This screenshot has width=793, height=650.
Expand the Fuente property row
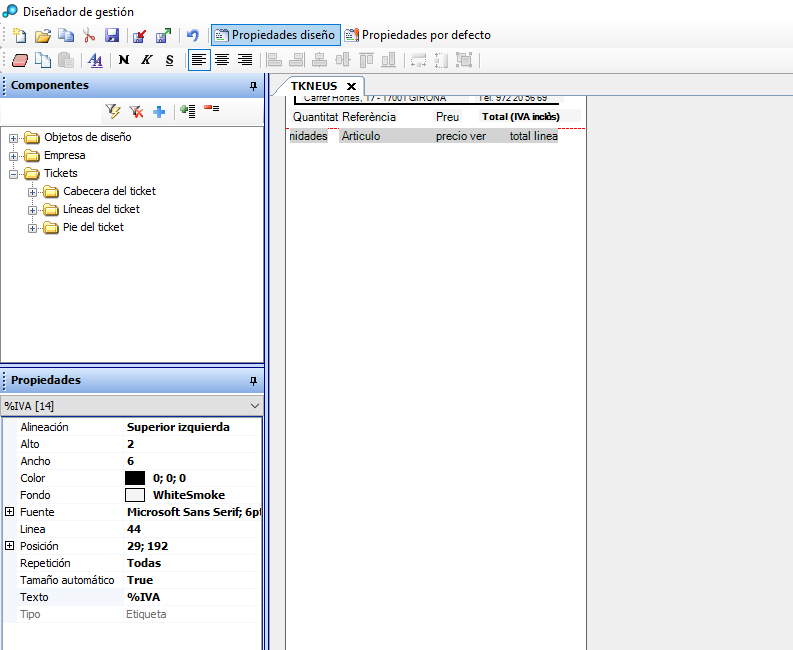pyautogui.click(x=10, y=512)
